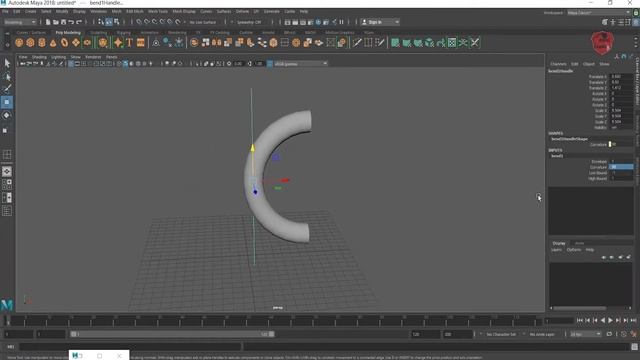Open the No Live Surface field dropdown
Image resolution: width=640 pixels, height=360 pixels.
pyautogui.click(x=203, y=22)
